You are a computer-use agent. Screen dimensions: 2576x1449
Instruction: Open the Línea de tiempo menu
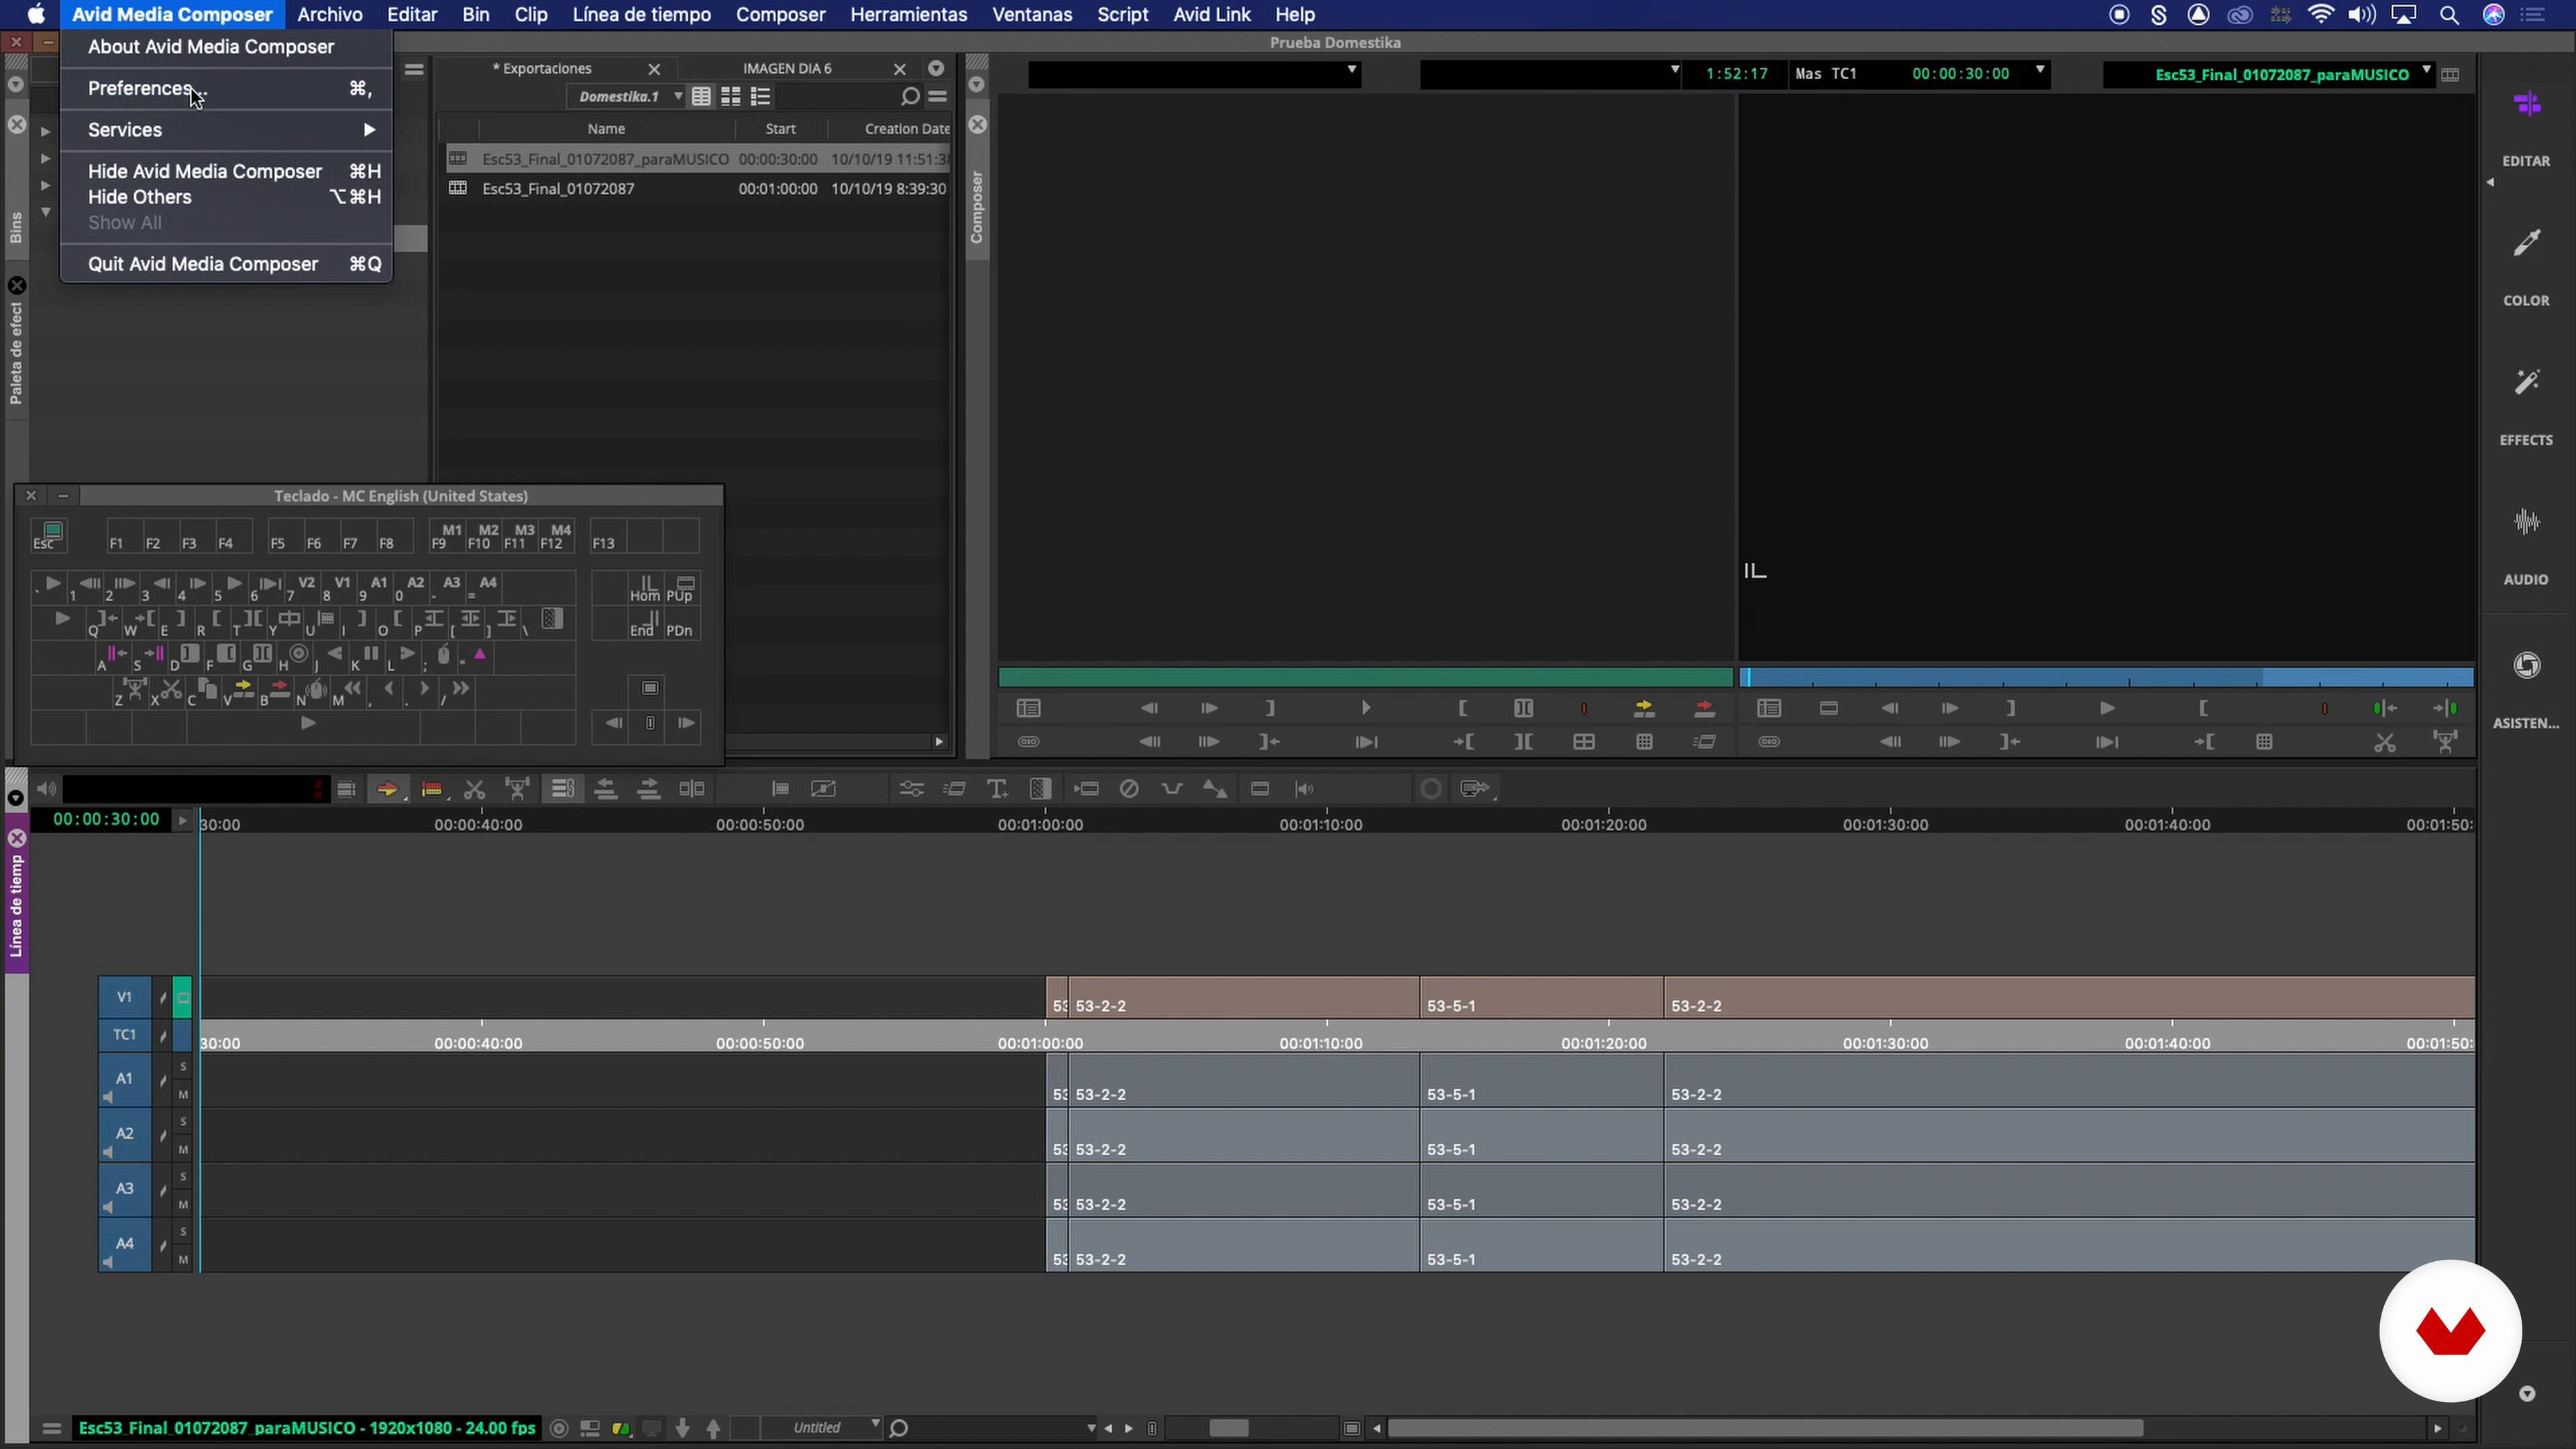(641, 14)
